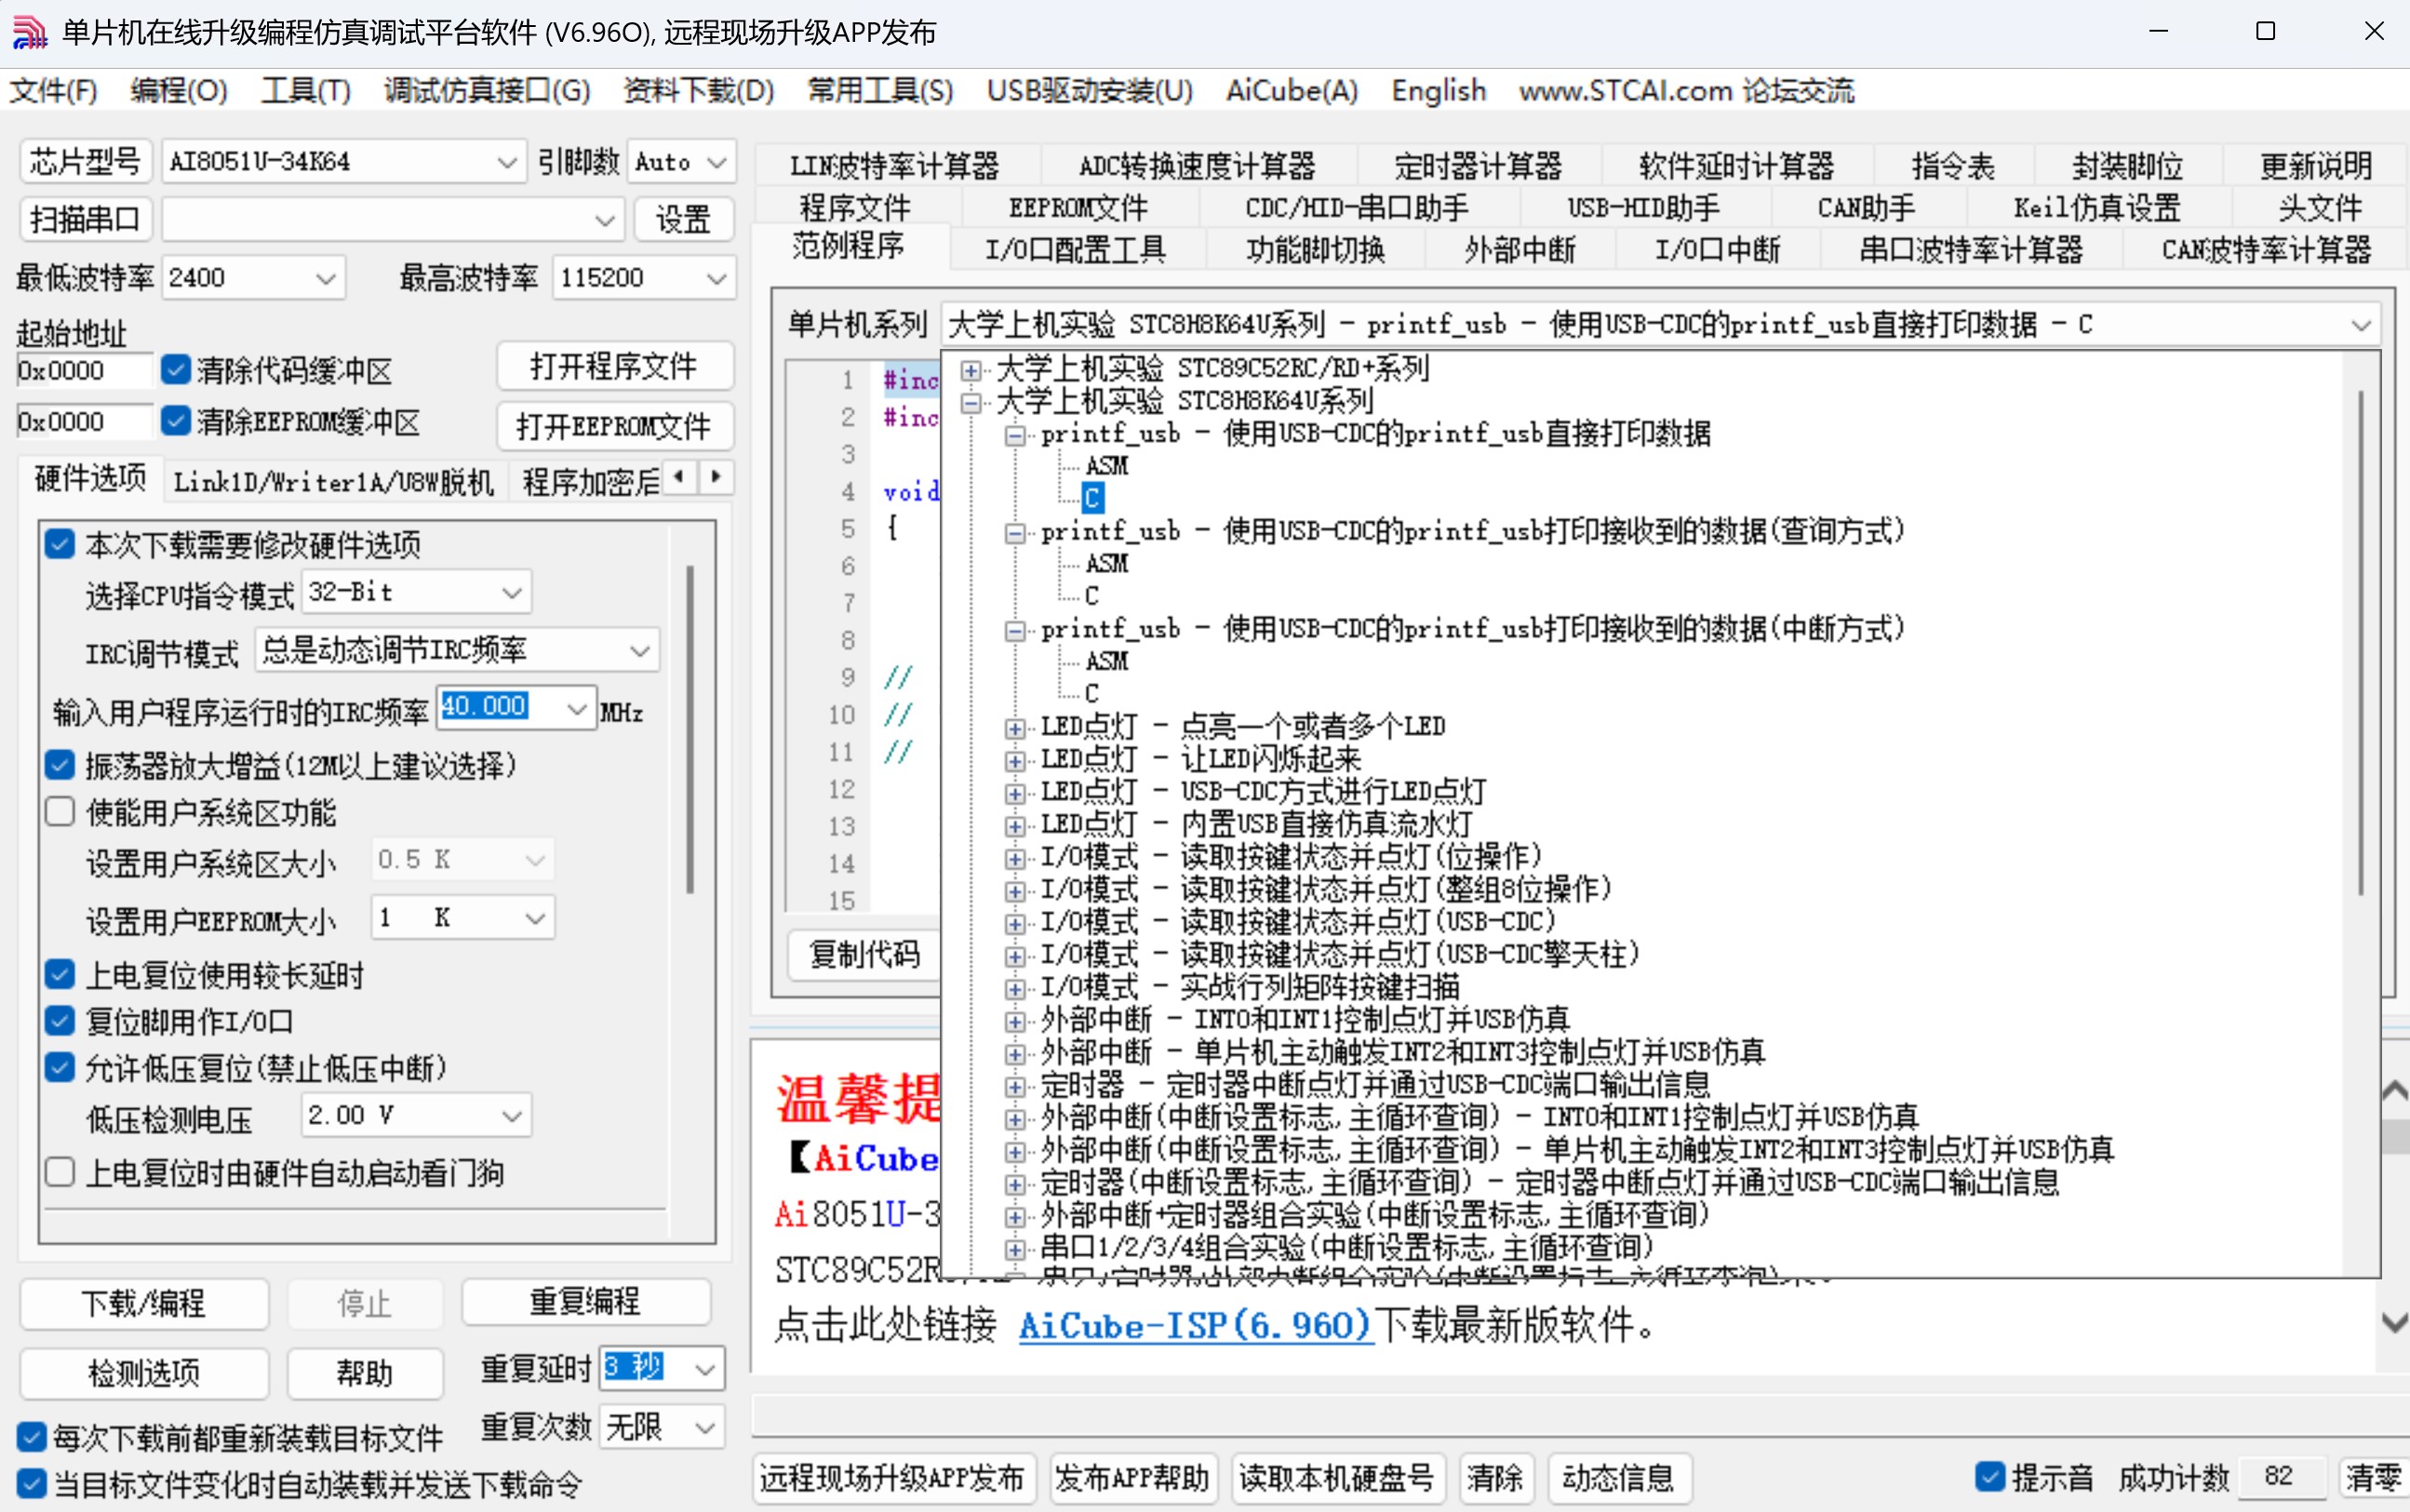Expand the 'LED点灯 - 点亮一个或者多个LED' tree node
Screen dimensions: 2410x1512
pos(1015,727)
